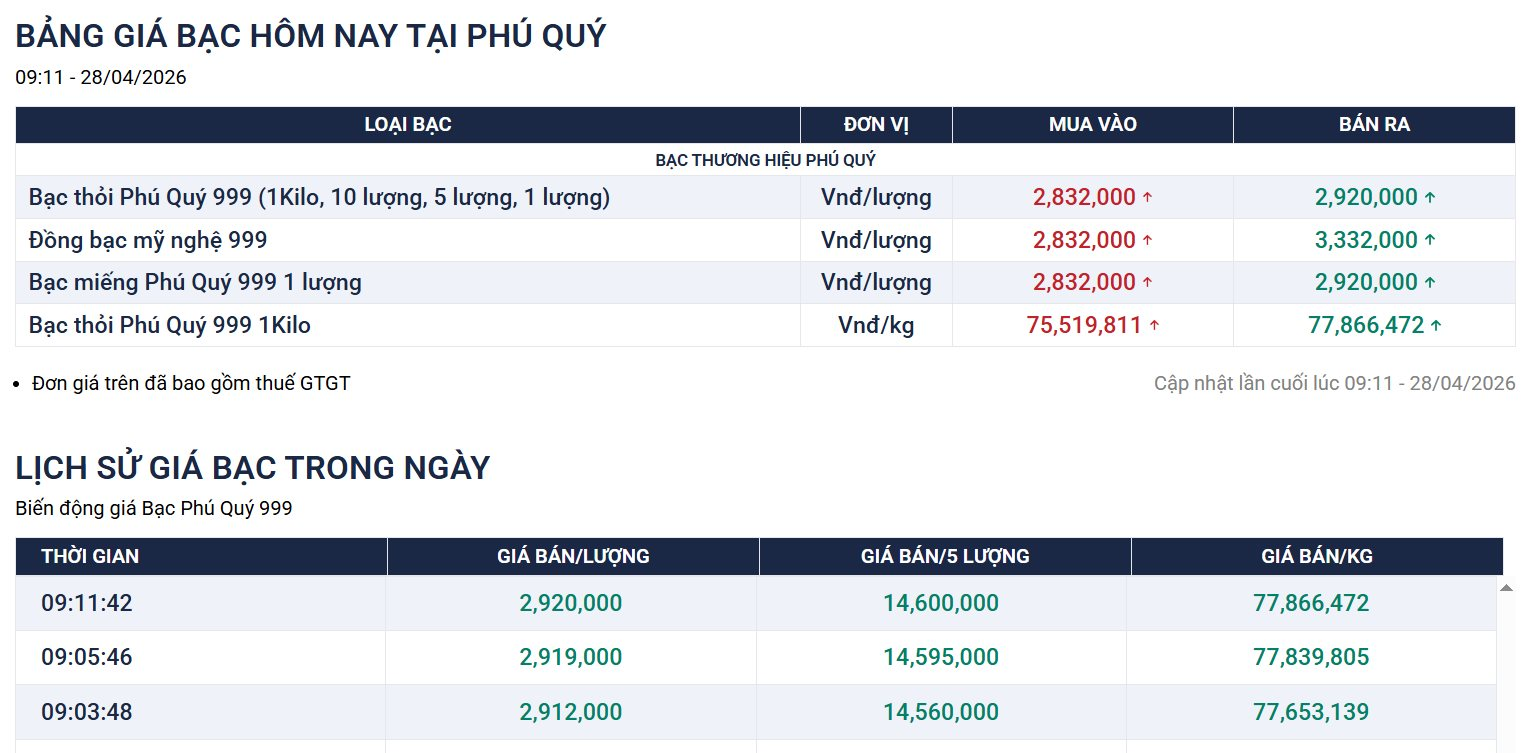Click green up arrow beside 3,332,000
This screenshot has width=1536, height=753.
(1430, 241)
